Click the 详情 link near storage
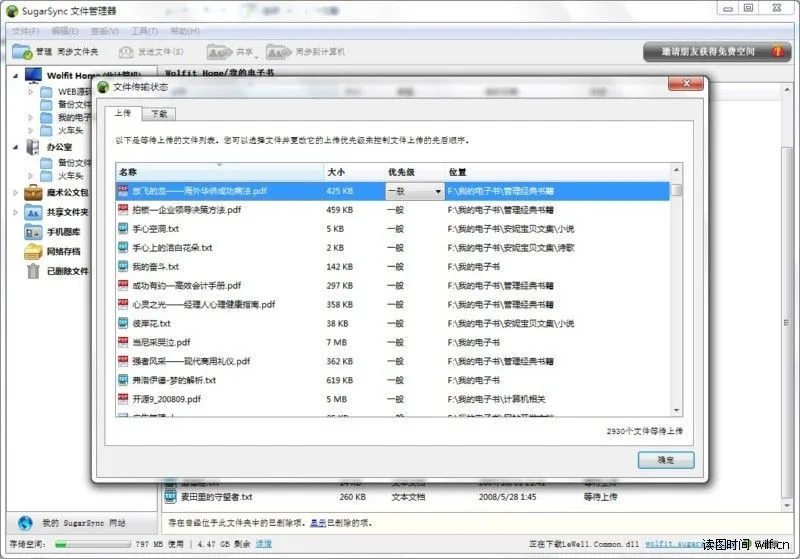800x559 pixels. [263, 544]
